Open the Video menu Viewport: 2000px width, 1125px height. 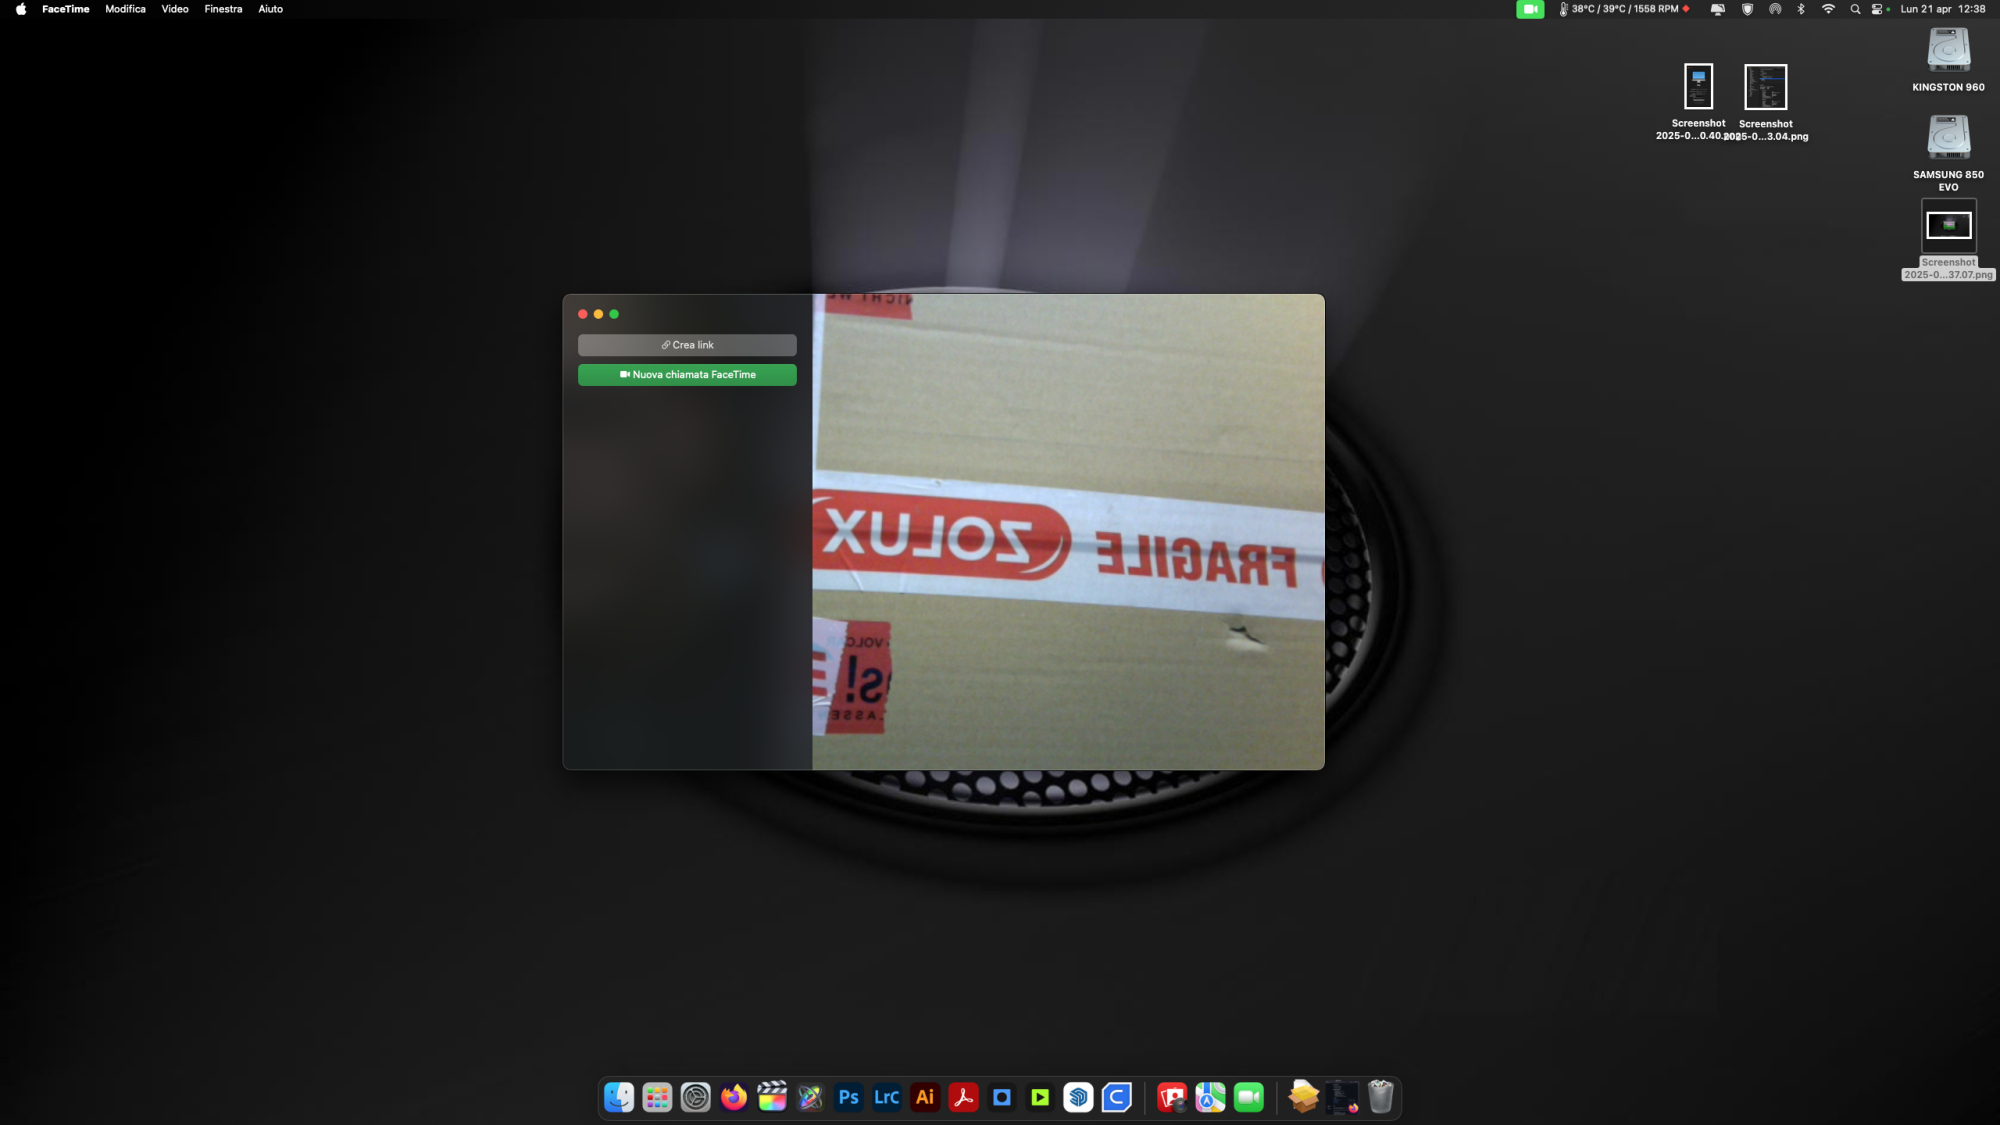[175, 9]
